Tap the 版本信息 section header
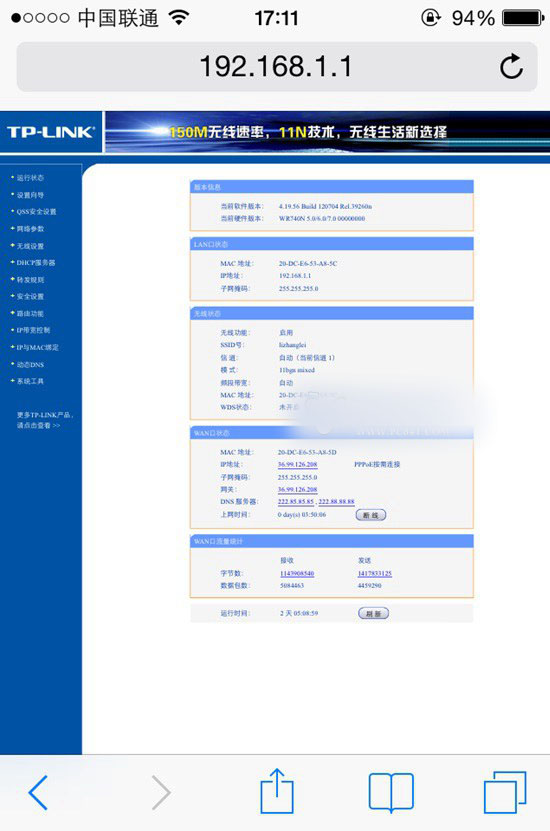The height and width of the screenshot is (831, 550). [332, 187]
